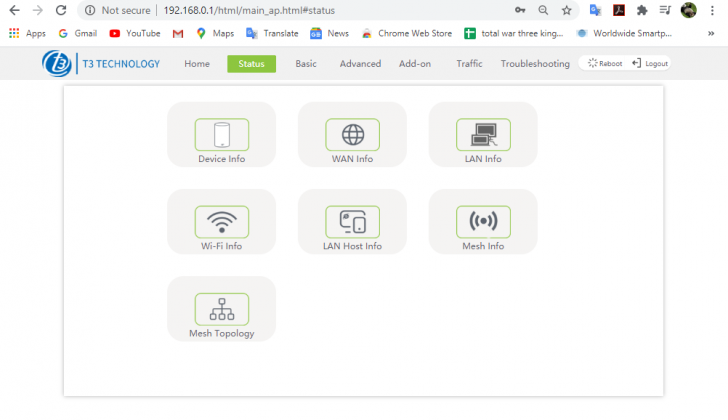Open the Apps bookmark shortcut
The width and height of the screenshot is (728, 420).
pos(27,33)
